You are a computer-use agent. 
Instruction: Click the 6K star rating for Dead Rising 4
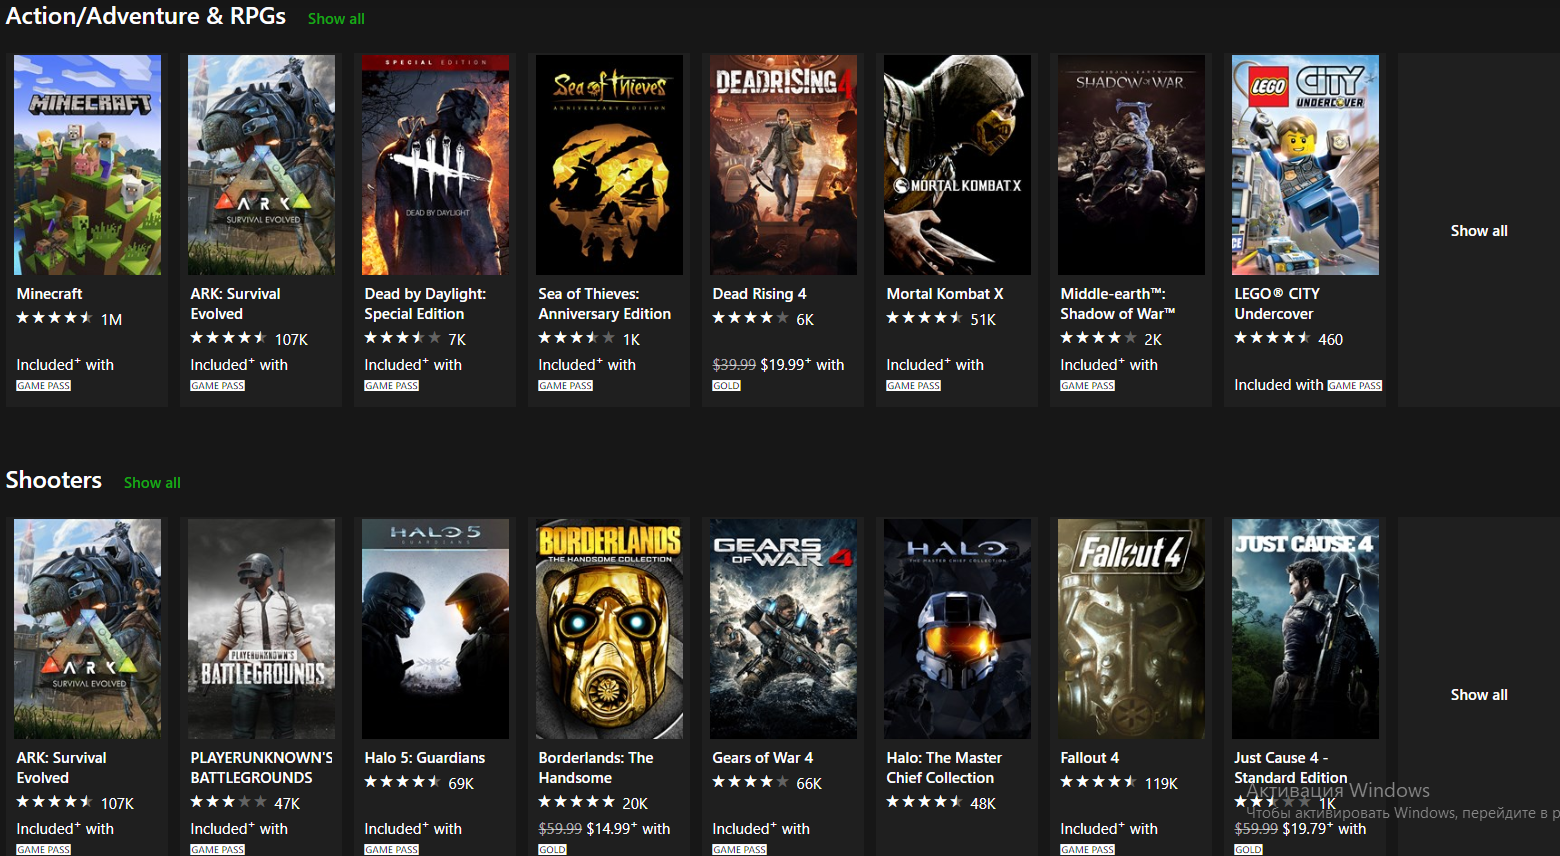coord(763,319)
